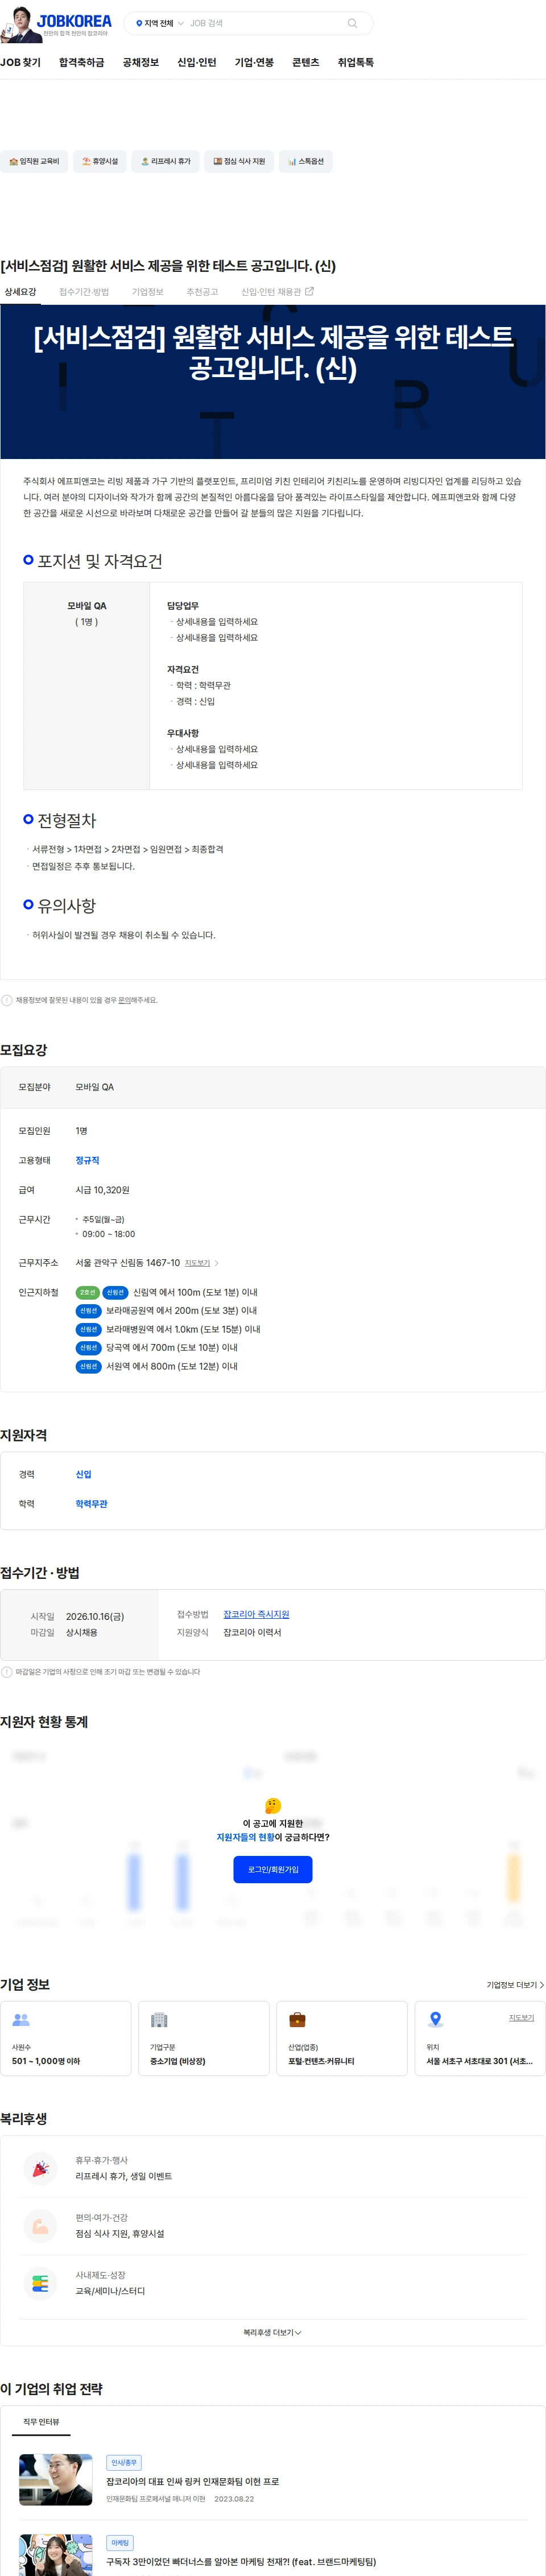
Task: Click the 학력무관 education link
Action: 91,1504
